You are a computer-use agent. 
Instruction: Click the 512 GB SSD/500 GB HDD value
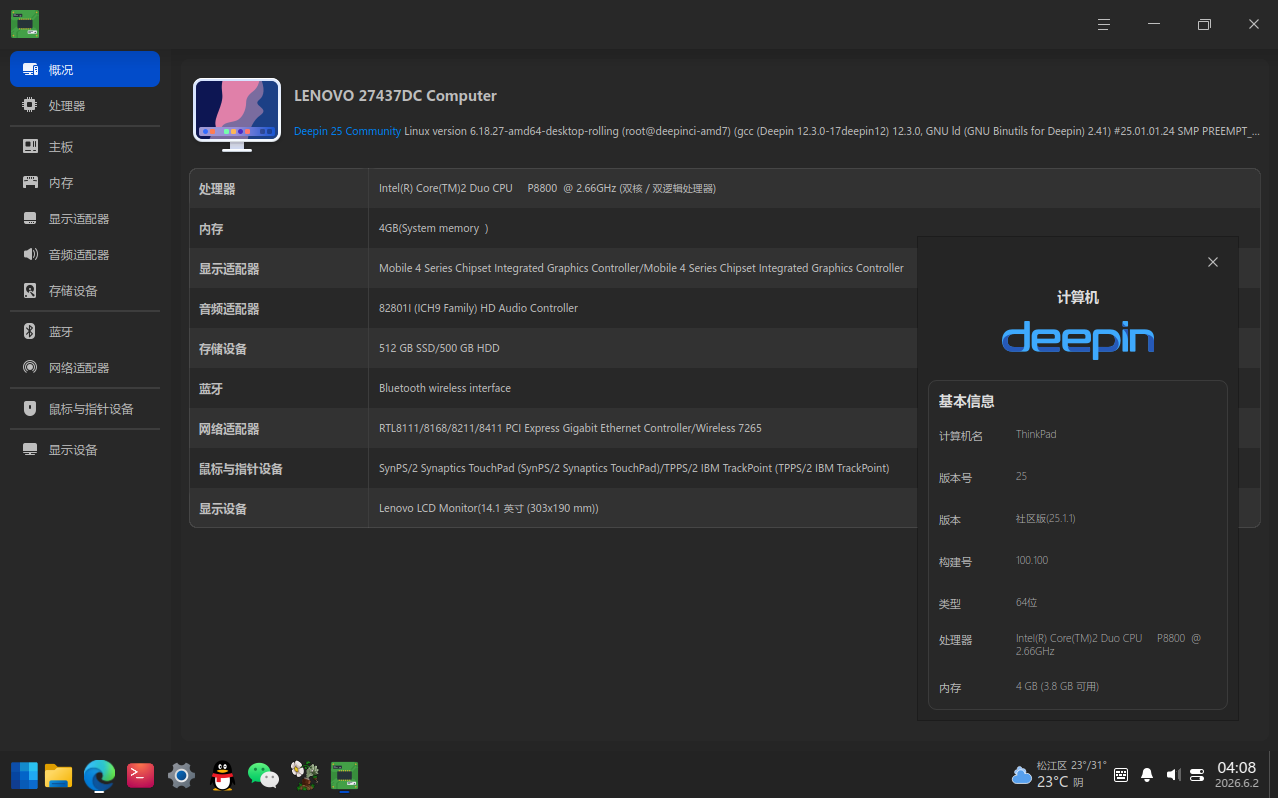439,348
